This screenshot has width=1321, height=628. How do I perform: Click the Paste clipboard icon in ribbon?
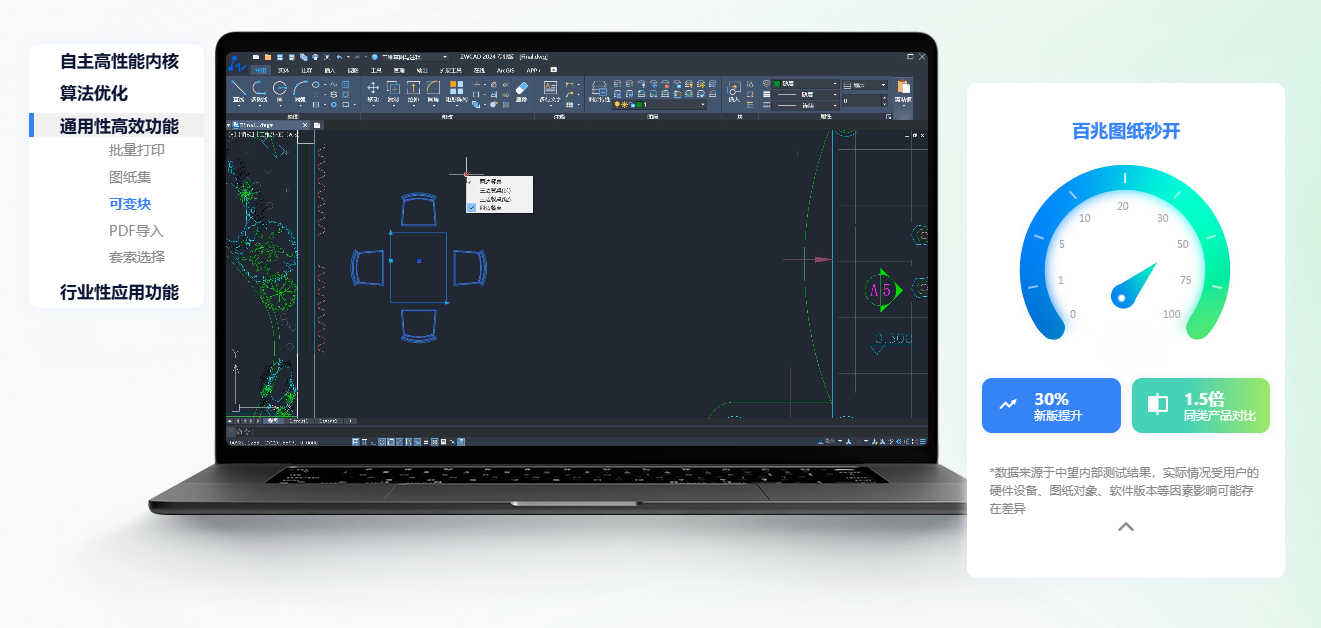point(904,90)
